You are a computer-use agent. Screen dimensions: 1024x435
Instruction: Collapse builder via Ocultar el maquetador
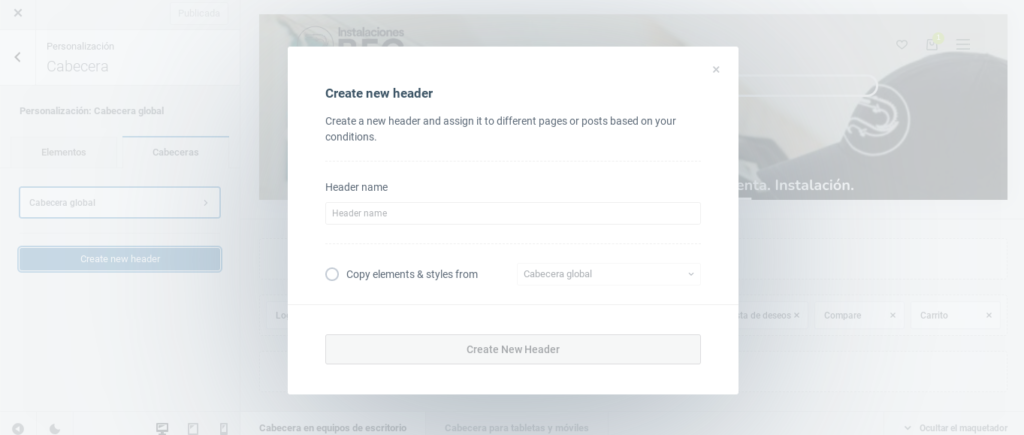[957, 428]
